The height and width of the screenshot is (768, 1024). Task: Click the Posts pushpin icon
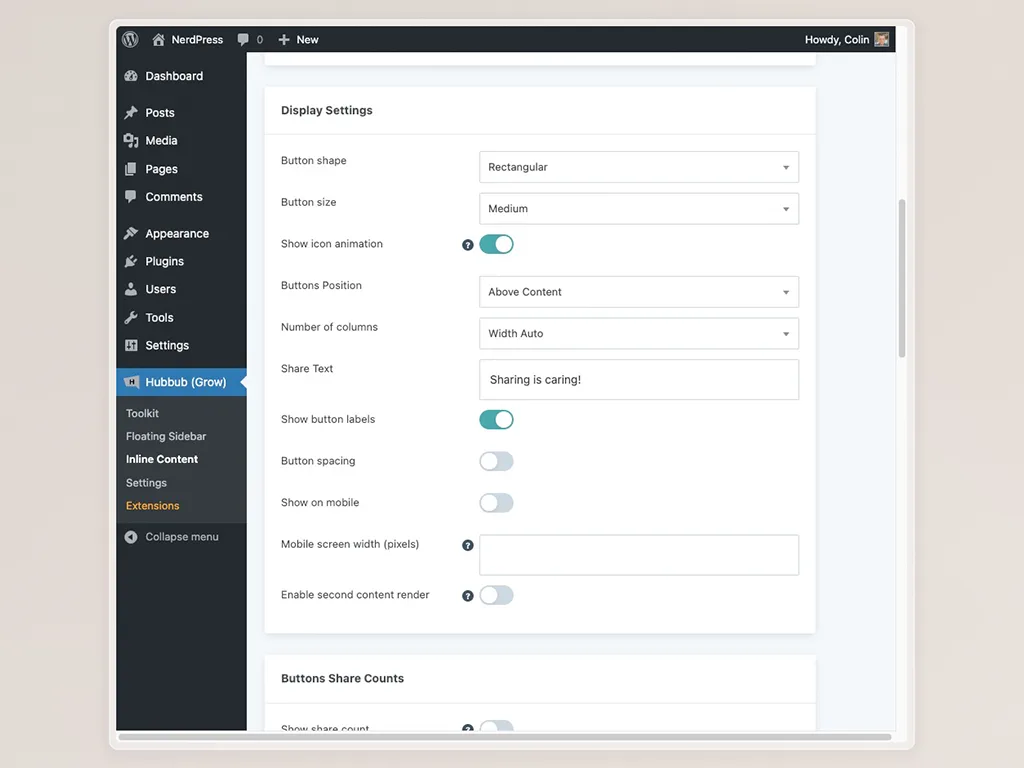(131, 112)
